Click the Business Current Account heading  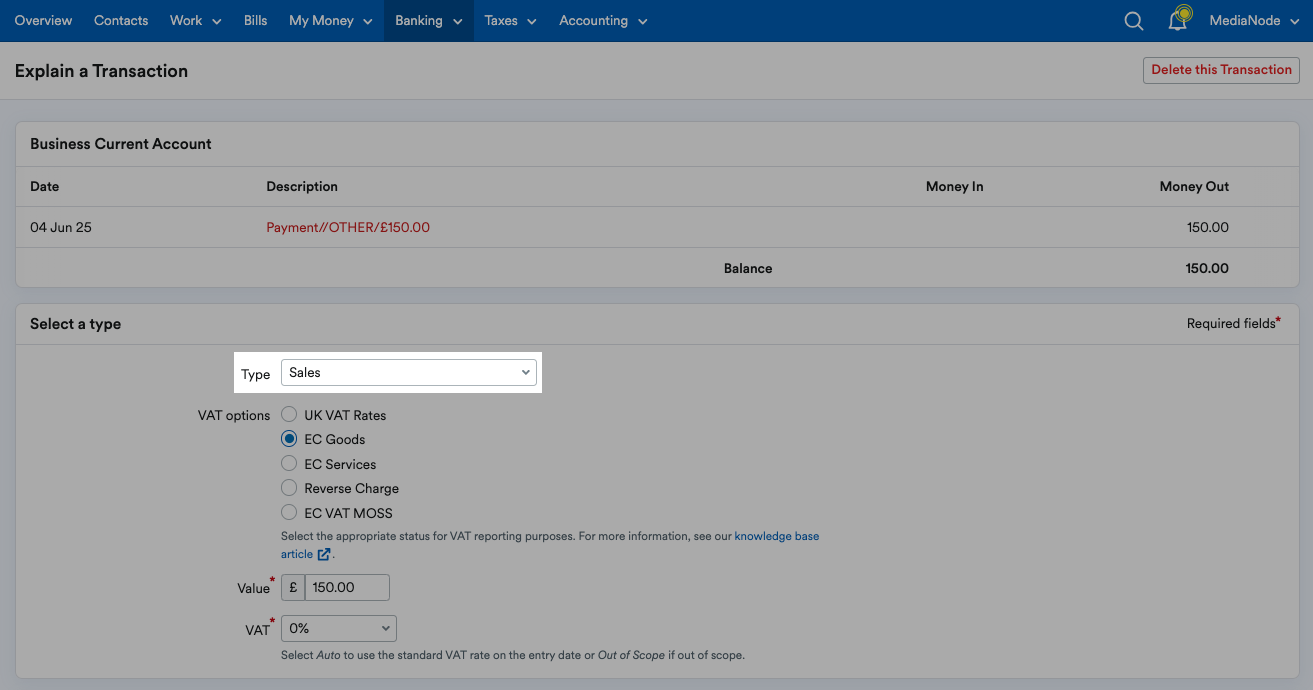tap(121, 144)
